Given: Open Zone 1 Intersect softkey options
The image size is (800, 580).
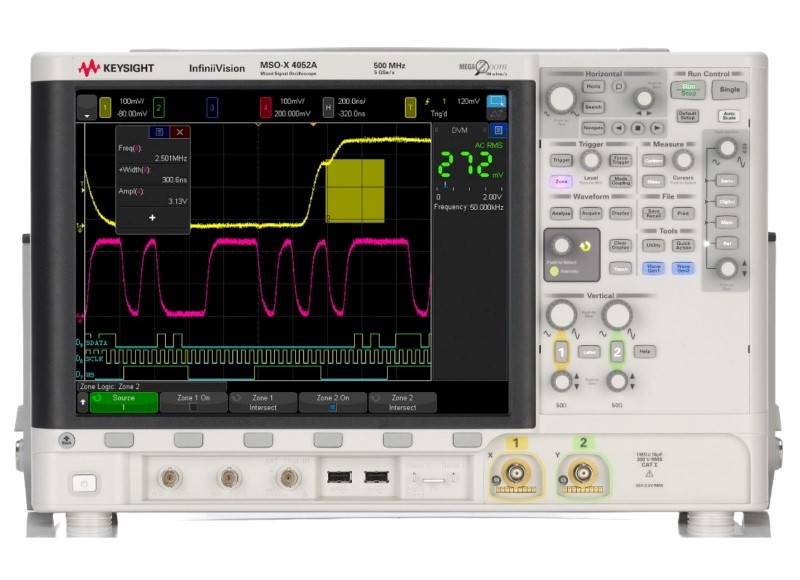Looking at the screenshot, I should pyautogui.click(x=263, y=402).
